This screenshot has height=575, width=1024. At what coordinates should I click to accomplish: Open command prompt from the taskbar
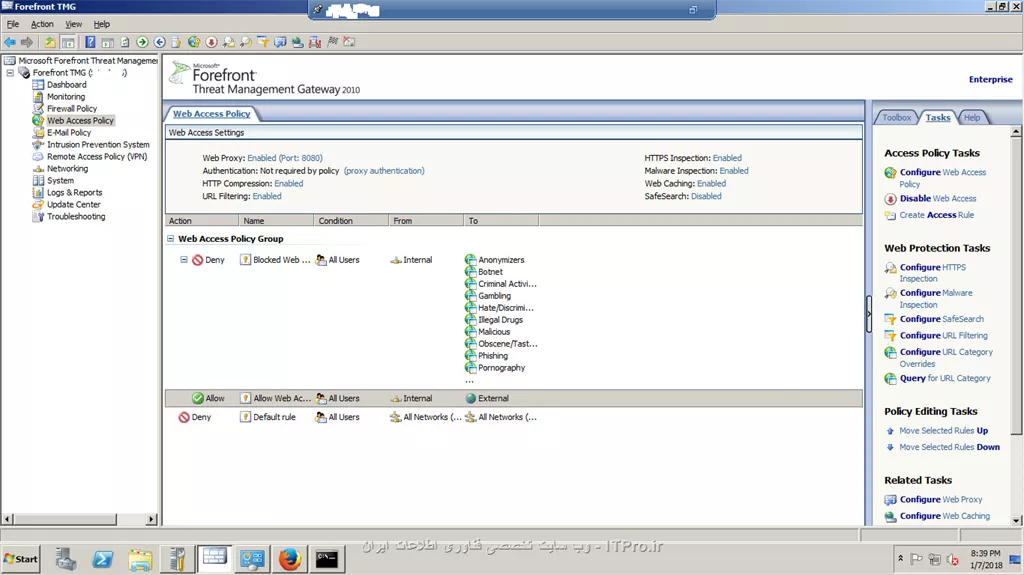[327, 559]
